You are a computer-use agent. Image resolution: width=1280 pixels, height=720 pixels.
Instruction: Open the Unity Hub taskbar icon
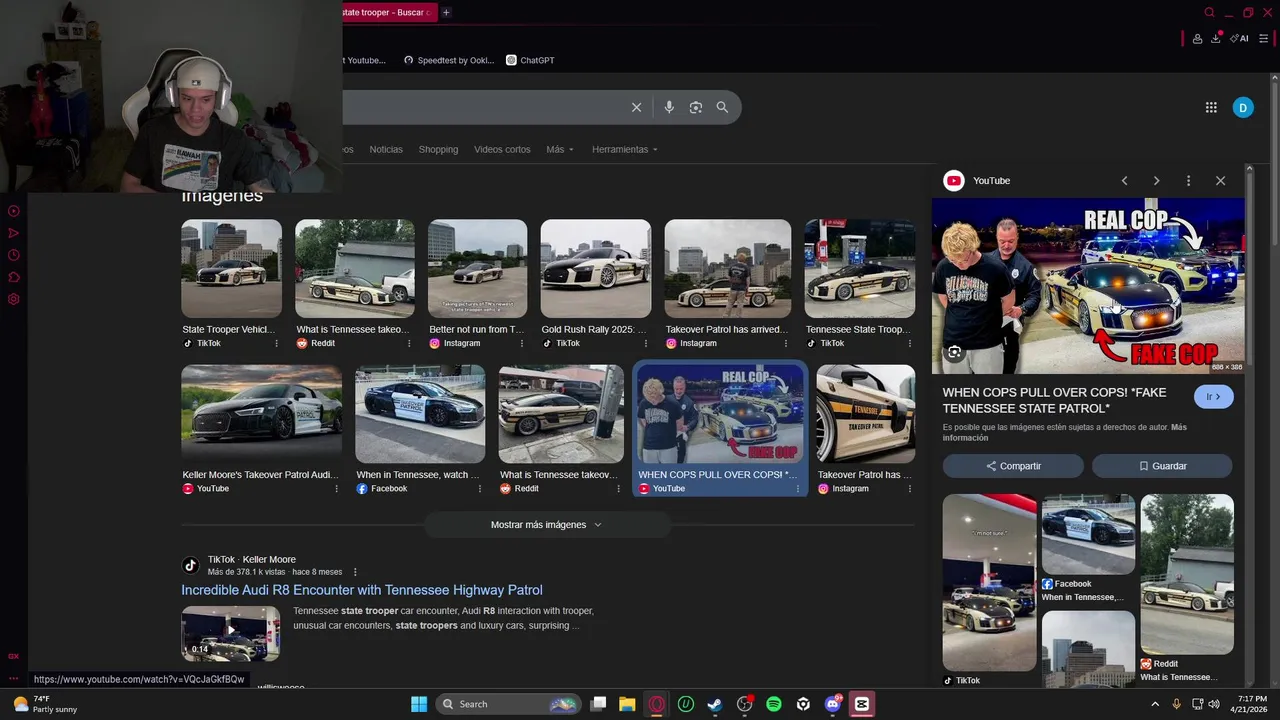pos(803,704)
